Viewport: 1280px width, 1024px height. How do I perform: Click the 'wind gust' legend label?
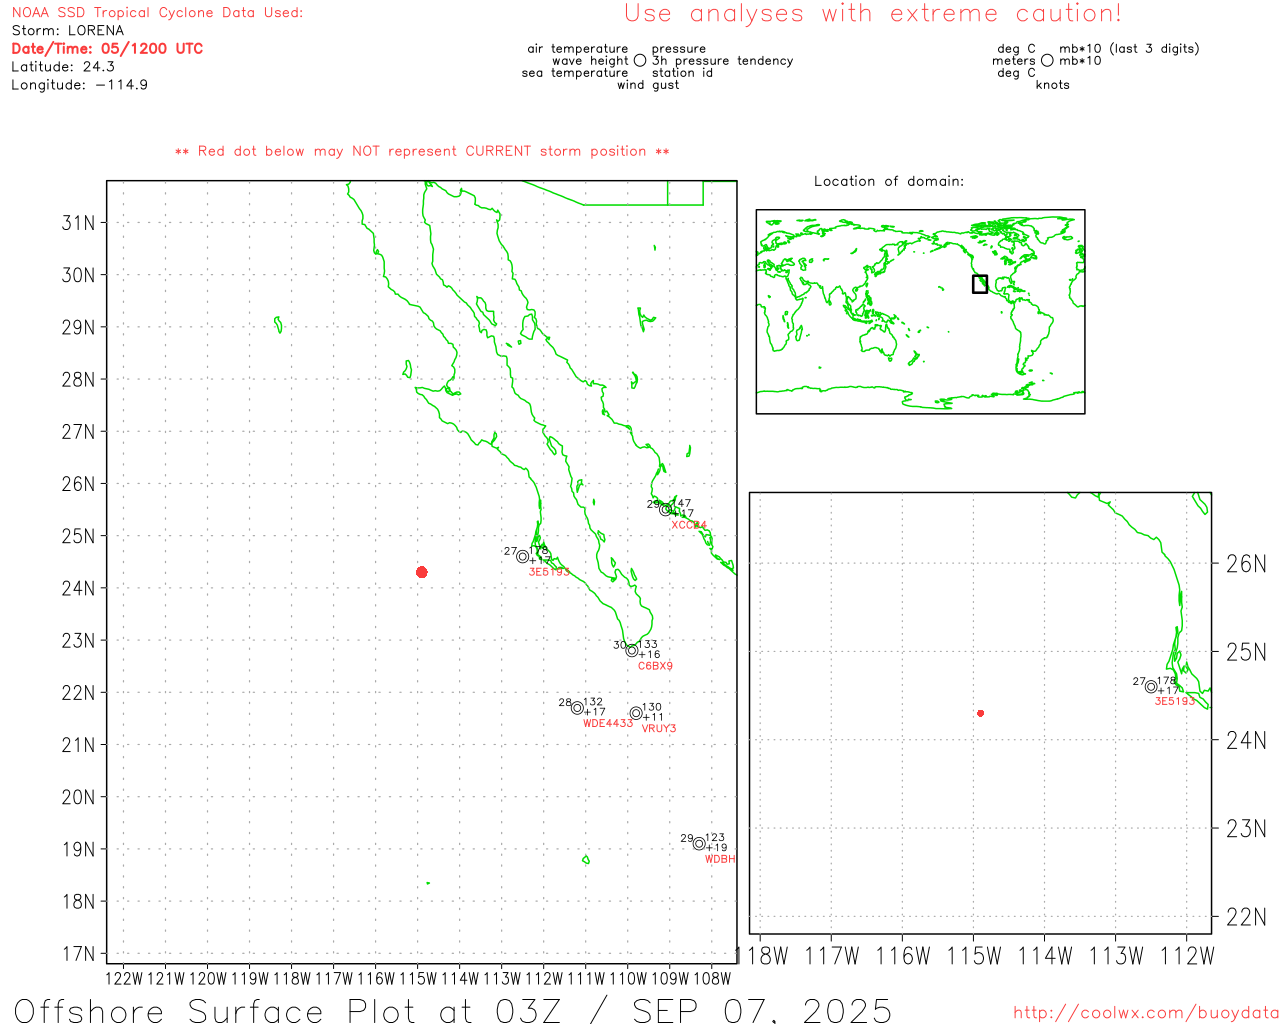pos(648,85)
